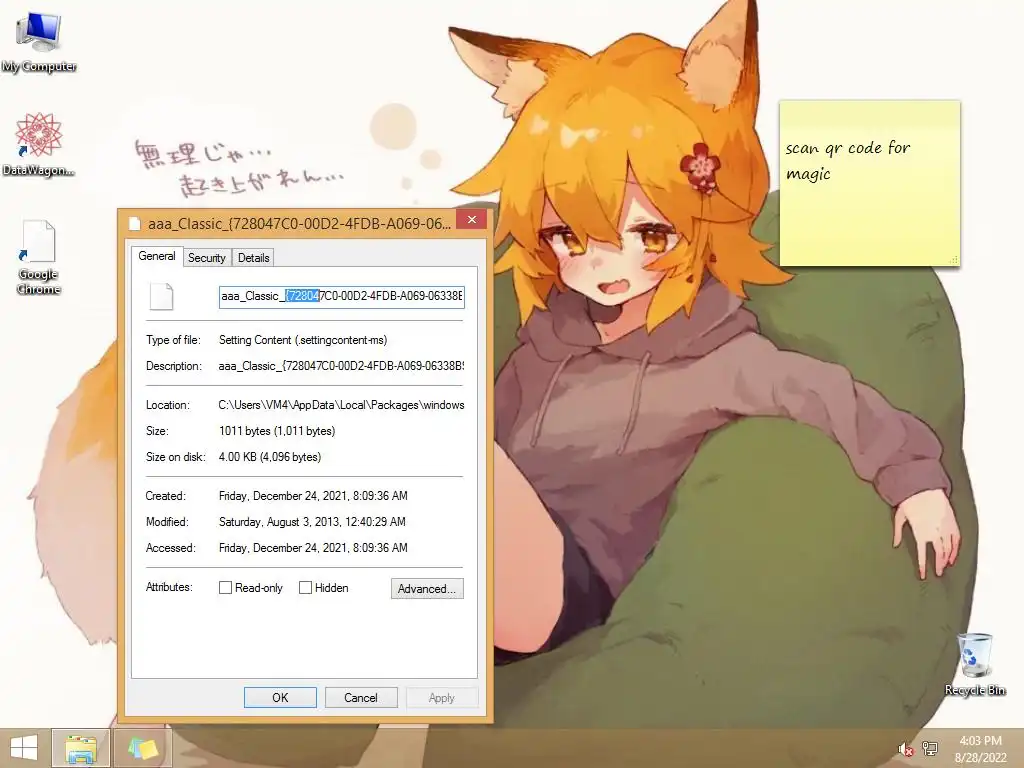The height and width of the screenshot is (768, 1024).
Task: Click the Windows Start button
Action: pyautogui.click(x=24, y=748)
